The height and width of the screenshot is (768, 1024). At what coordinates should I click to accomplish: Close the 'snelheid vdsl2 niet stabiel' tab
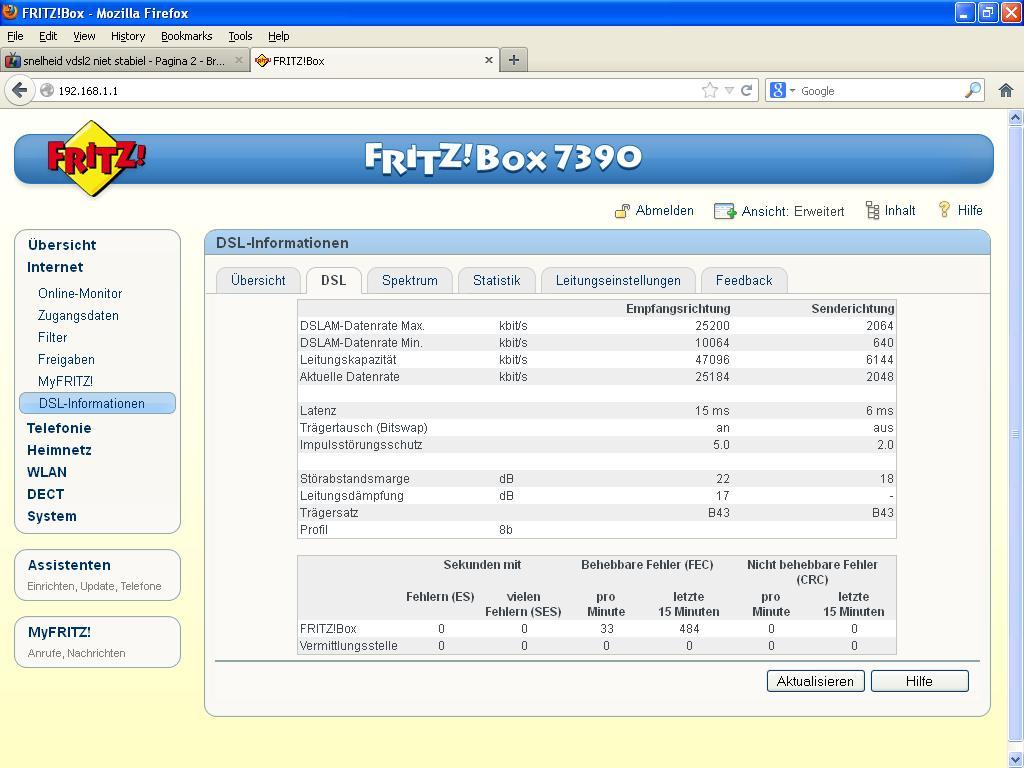coord(238,60)
